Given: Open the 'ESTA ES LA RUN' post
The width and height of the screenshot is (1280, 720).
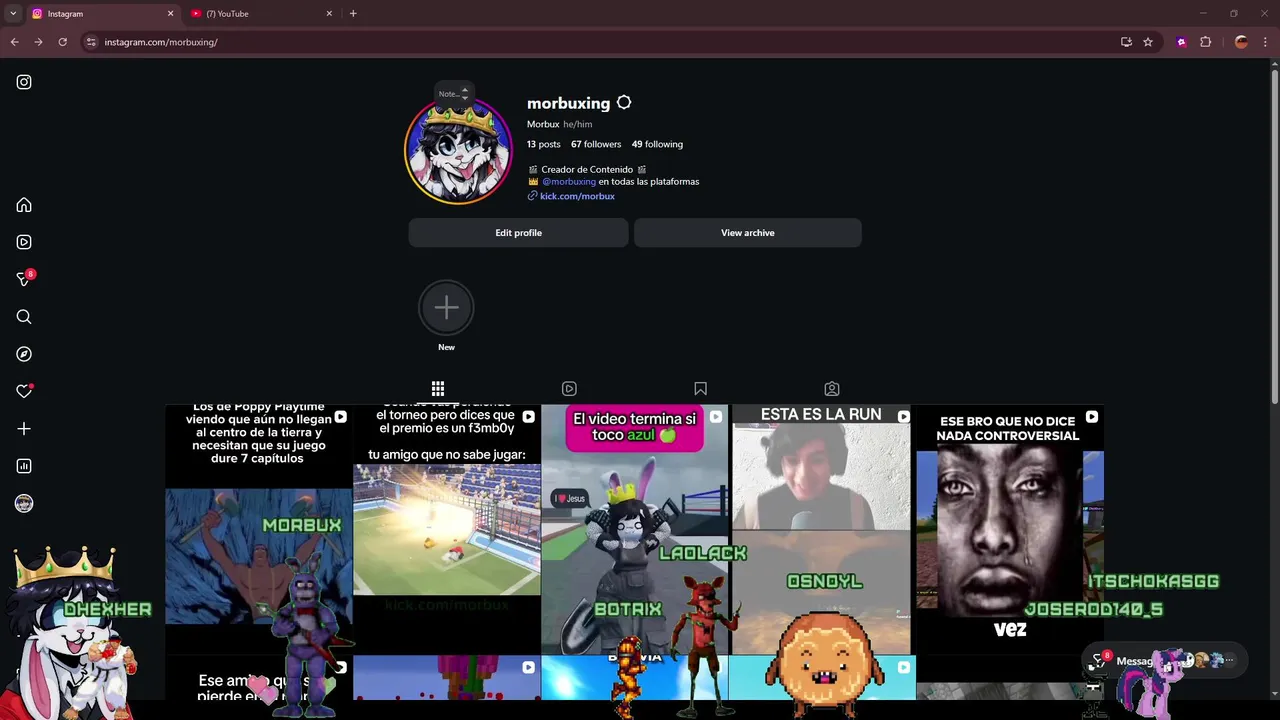Looking at the screenshot, I should [x=822, y=529].
